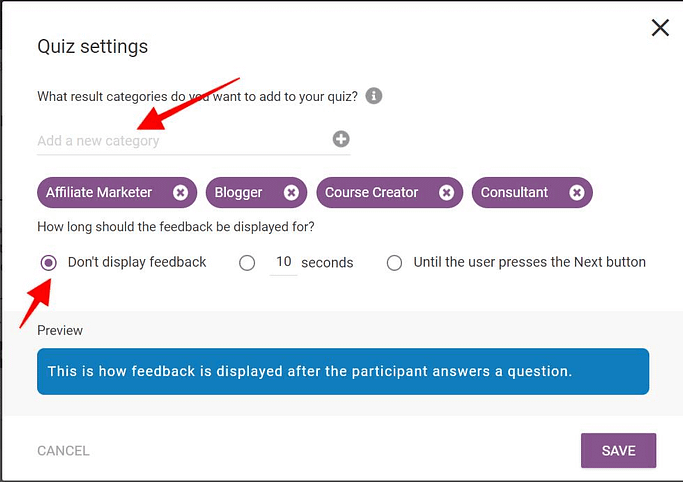This screenshot has height=482, width=683.
Task: Click the plus icon to add category
Action: 341,139
